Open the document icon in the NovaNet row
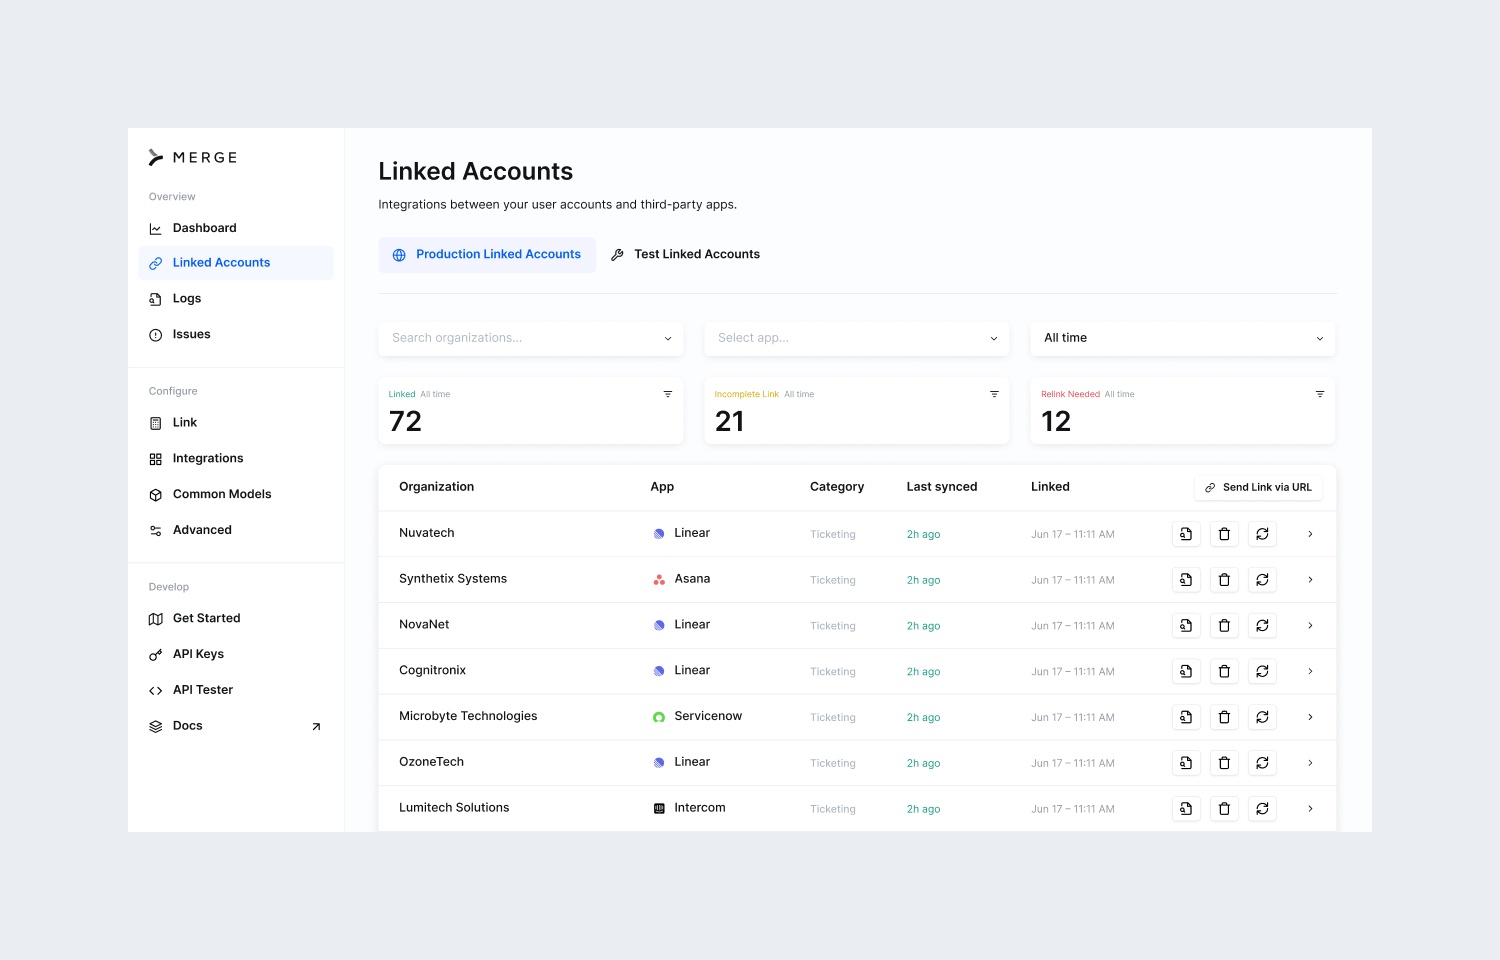 coord(1186,626)
